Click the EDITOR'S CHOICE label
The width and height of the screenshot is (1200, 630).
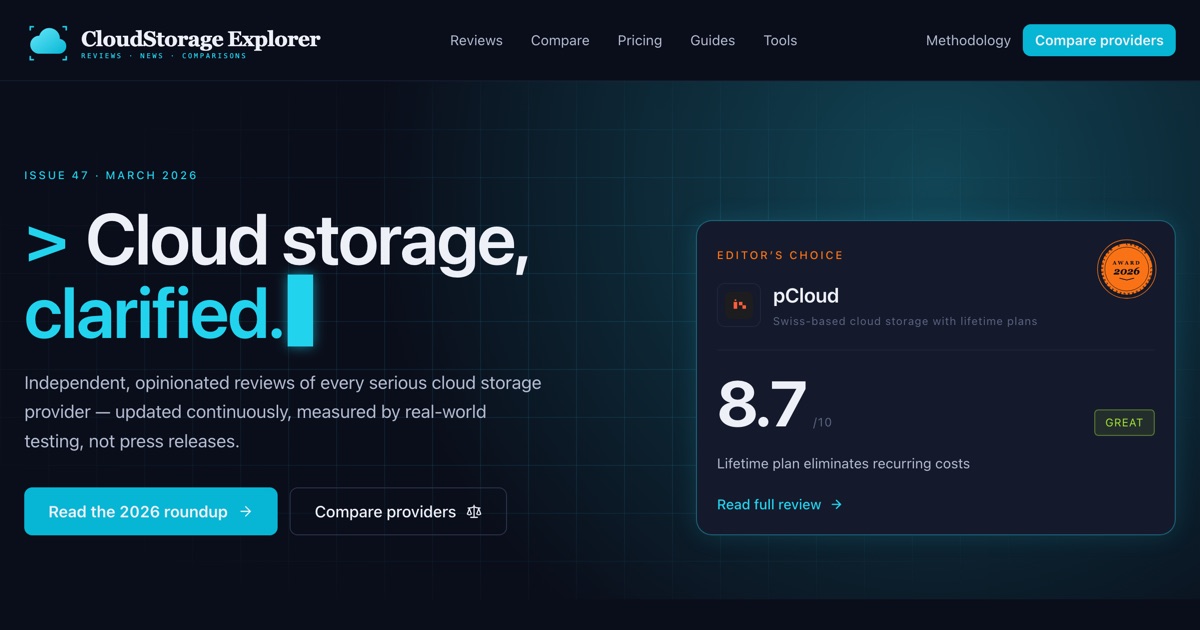click(780, 255)
